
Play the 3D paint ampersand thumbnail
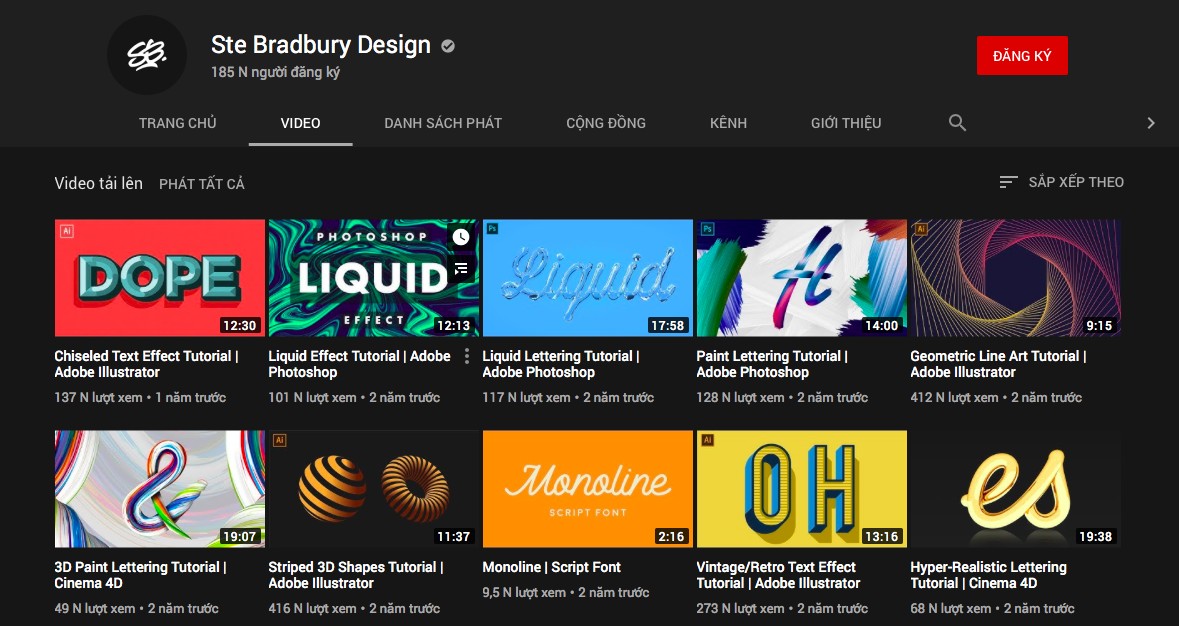click(159, 489)
